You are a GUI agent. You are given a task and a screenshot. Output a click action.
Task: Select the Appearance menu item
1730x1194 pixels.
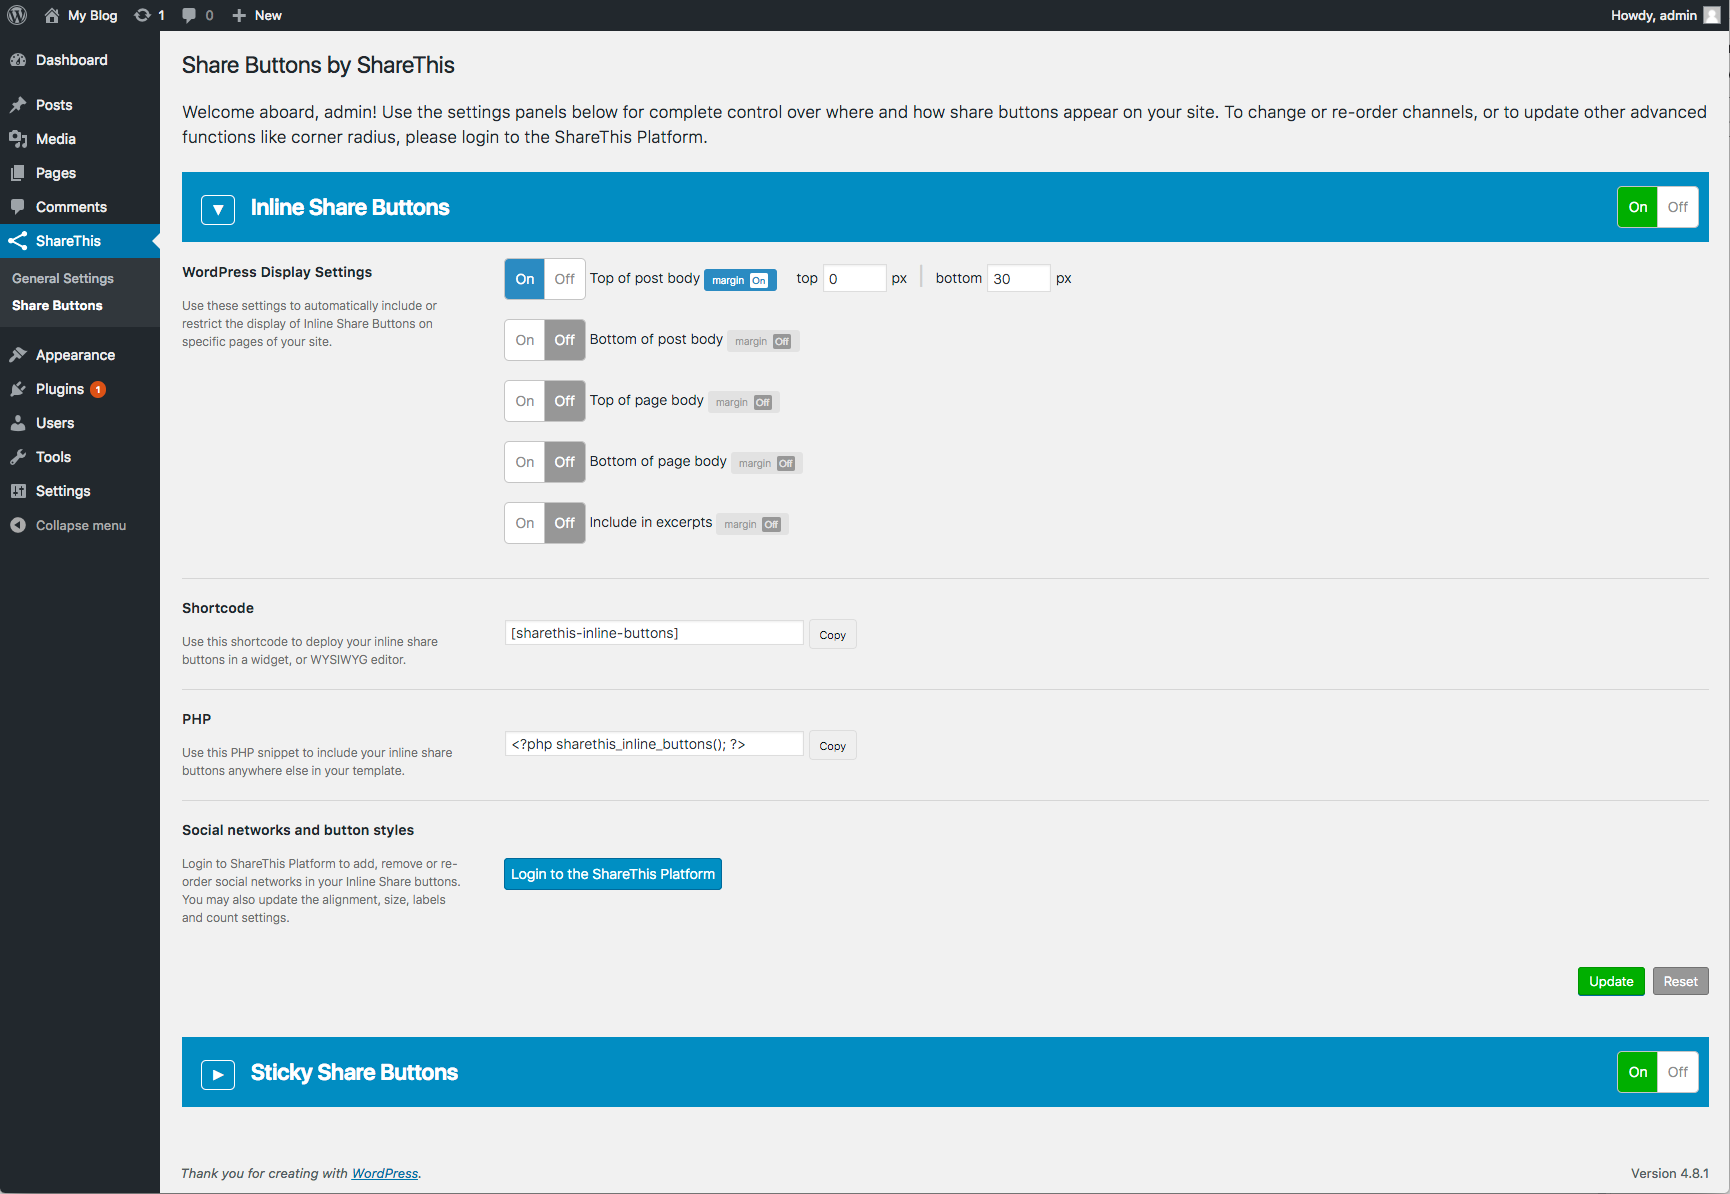pyautogui.click(x=75, y=355)
